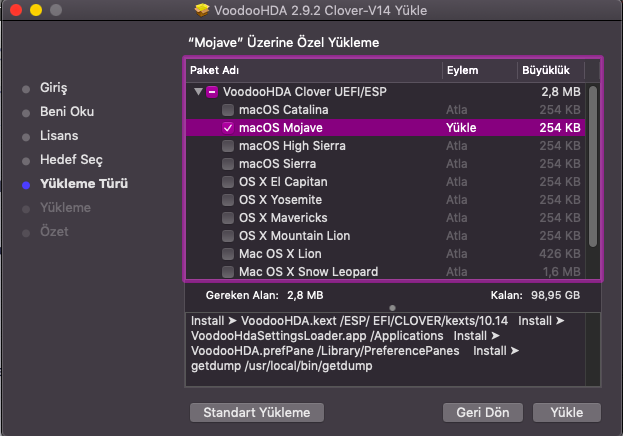Click the pane resize handle dot
The height and width of the screenshot is (436, 623).
(x=393, y=307)
